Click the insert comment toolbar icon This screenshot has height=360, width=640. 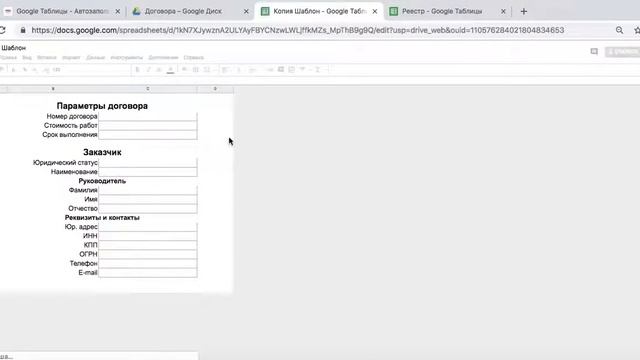click(x=281, y=69)
